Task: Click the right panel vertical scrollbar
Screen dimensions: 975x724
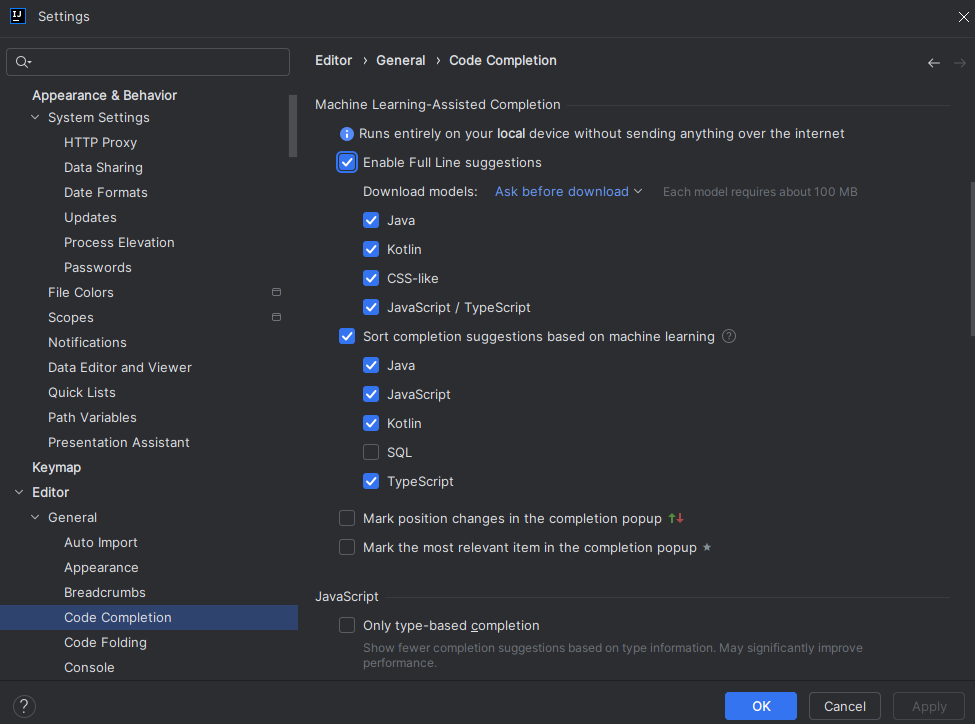Action: pos(971,259)
